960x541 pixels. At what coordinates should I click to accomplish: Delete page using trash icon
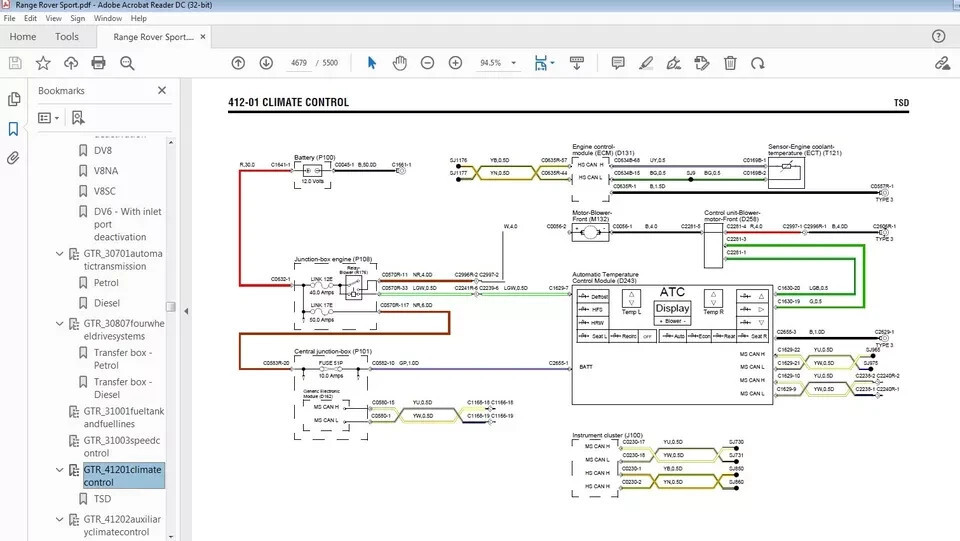(730, 63)
